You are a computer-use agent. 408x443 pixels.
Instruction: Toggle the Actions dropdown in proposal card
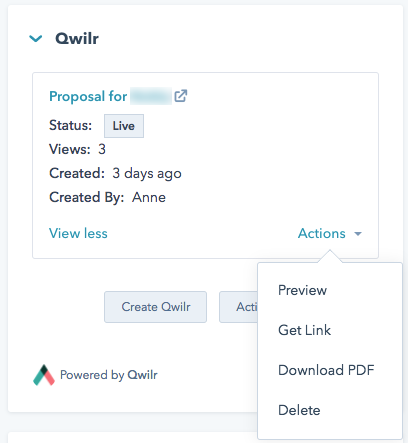click(x=330, y=233)
